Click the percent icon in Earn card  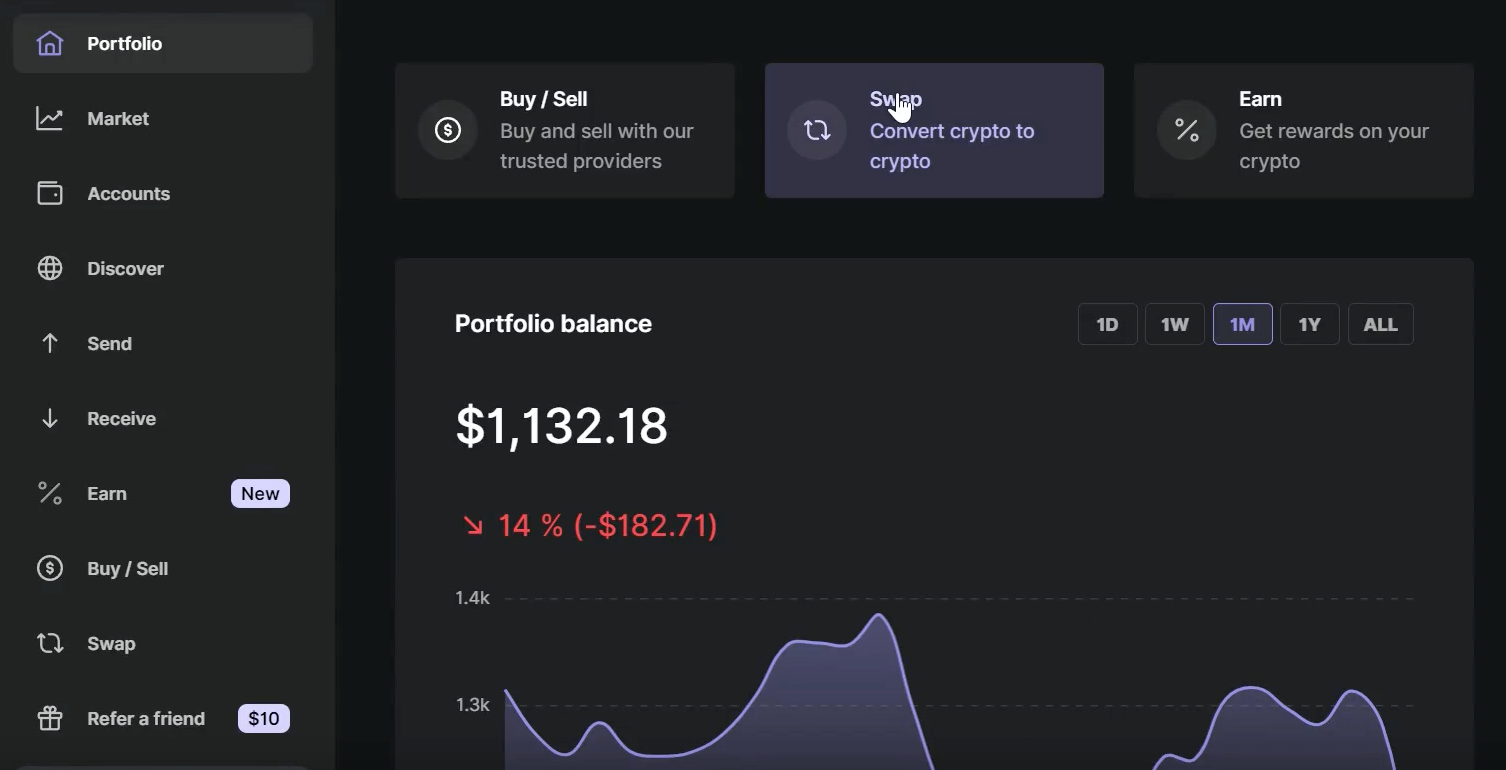click(1187, 130)
